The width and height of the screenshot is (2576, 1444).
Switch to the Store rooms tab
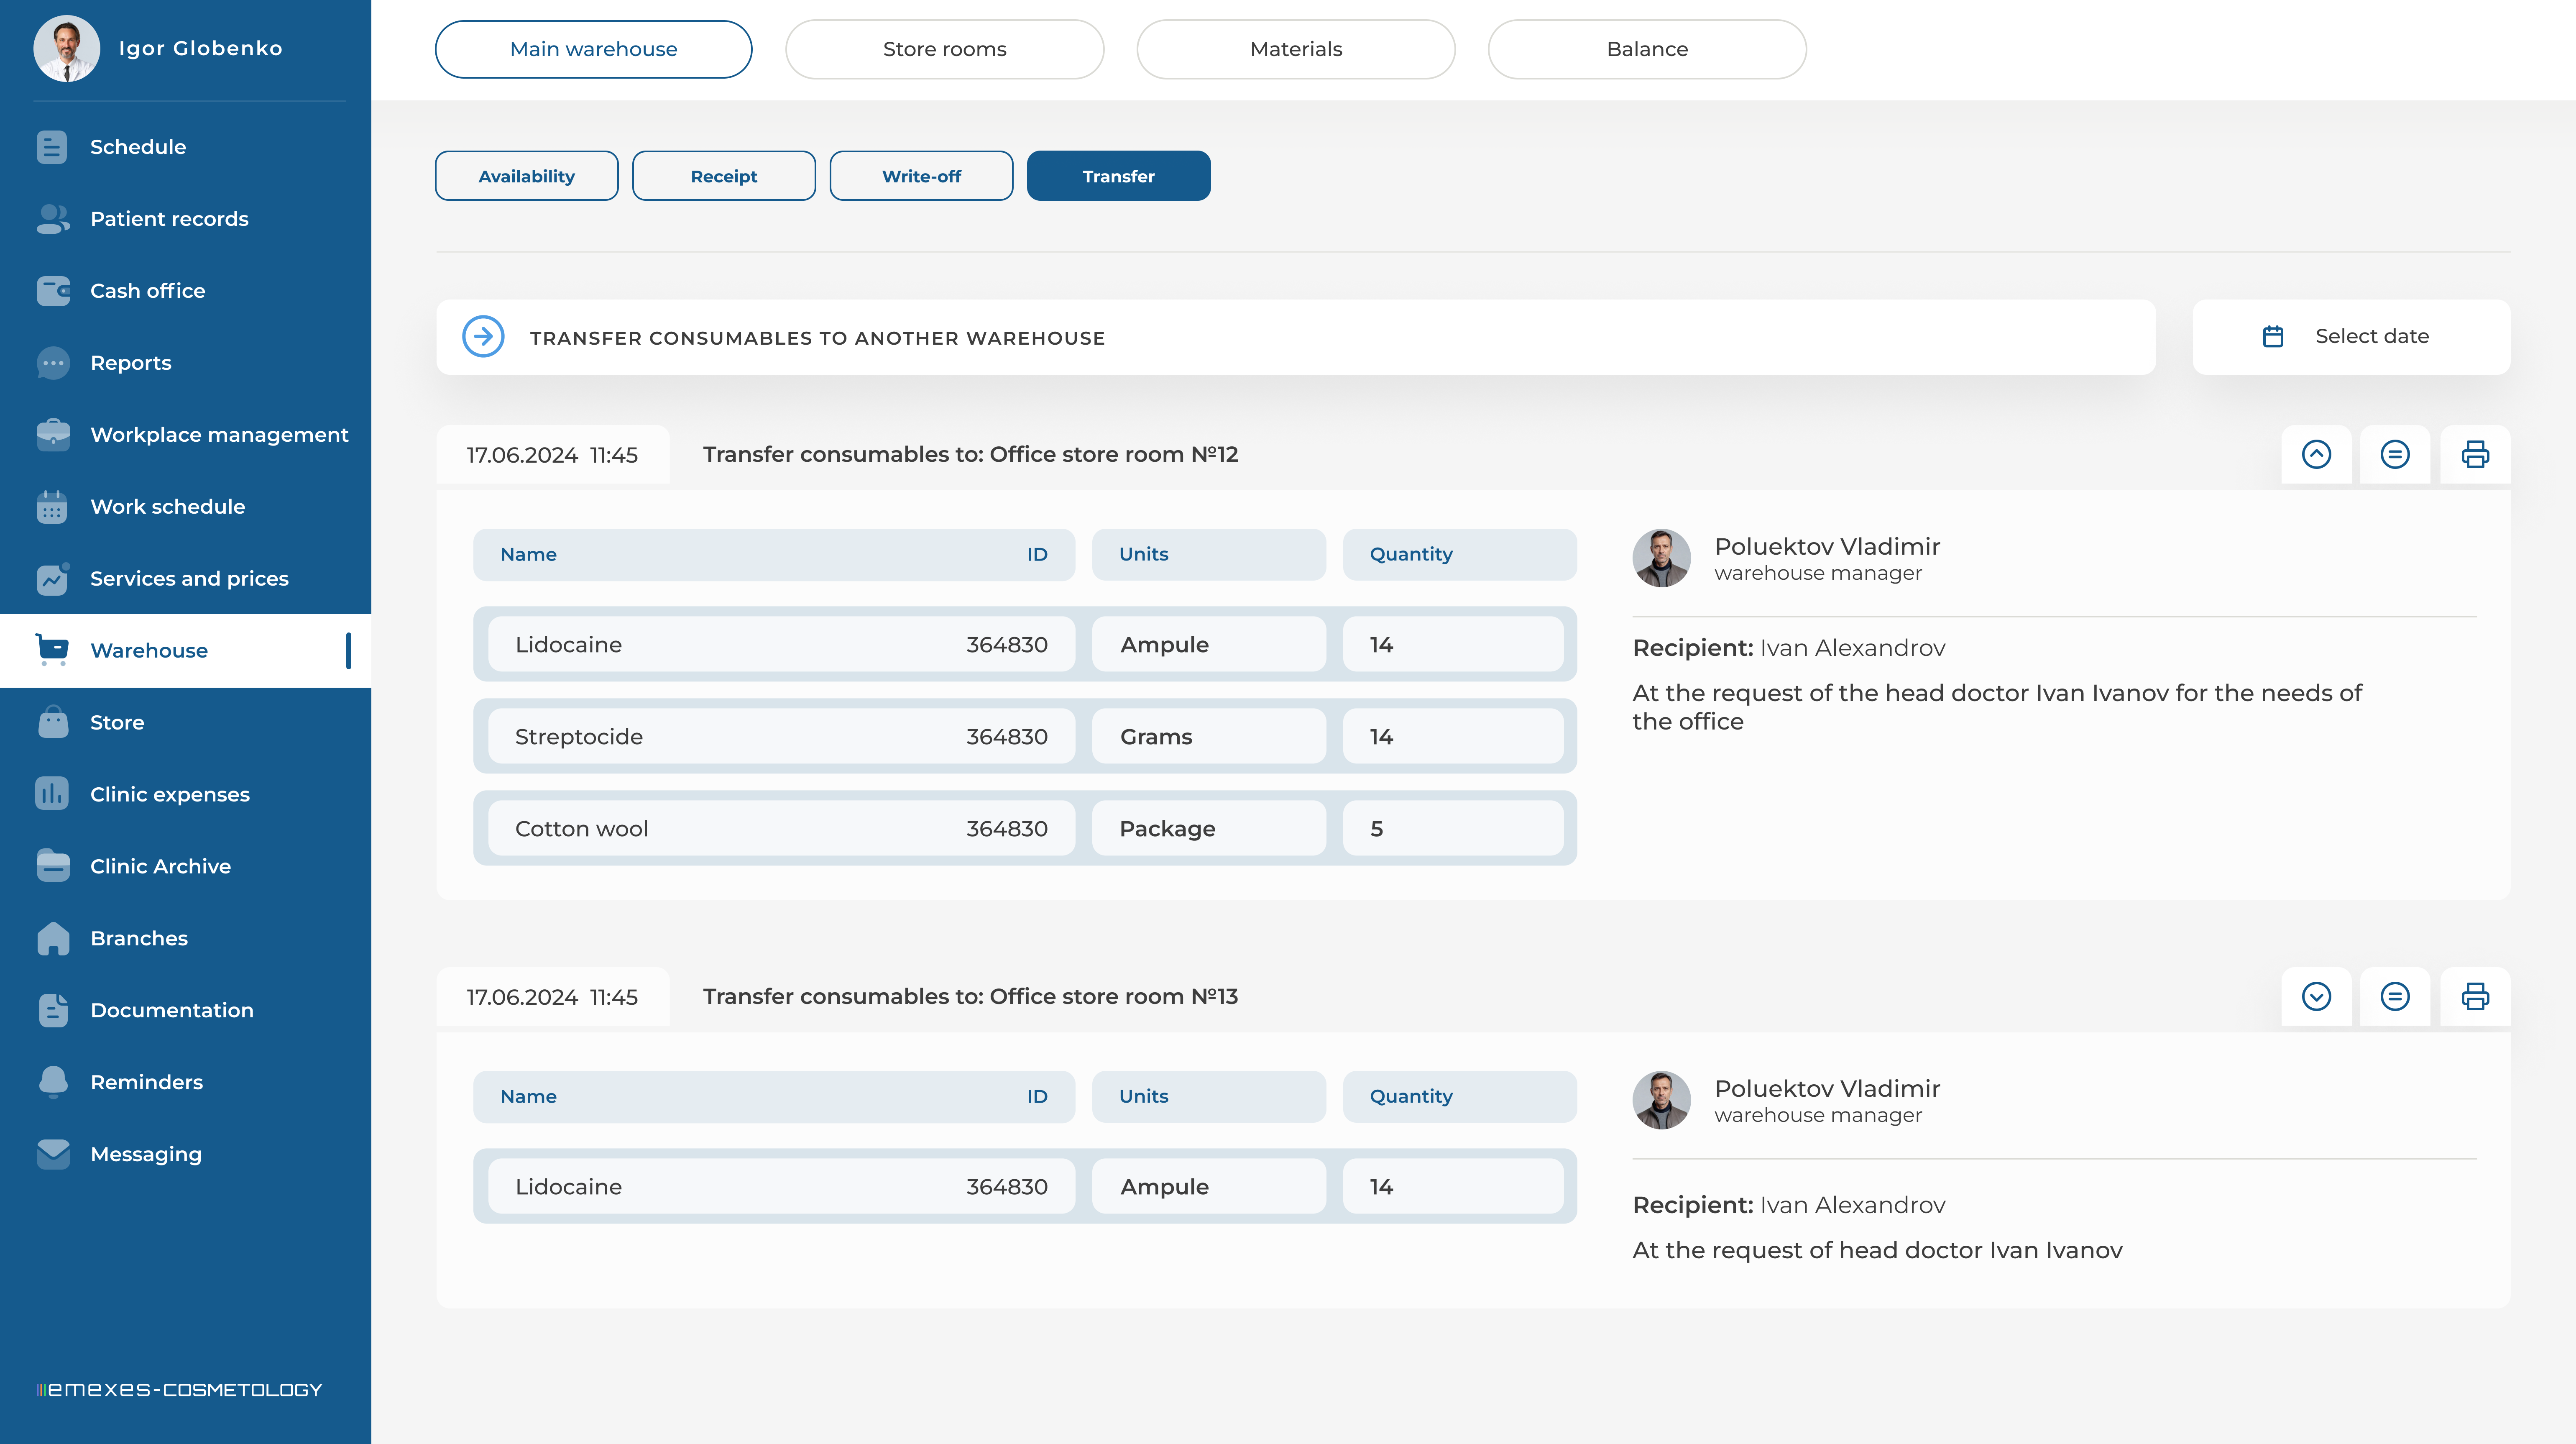[944, 49]
